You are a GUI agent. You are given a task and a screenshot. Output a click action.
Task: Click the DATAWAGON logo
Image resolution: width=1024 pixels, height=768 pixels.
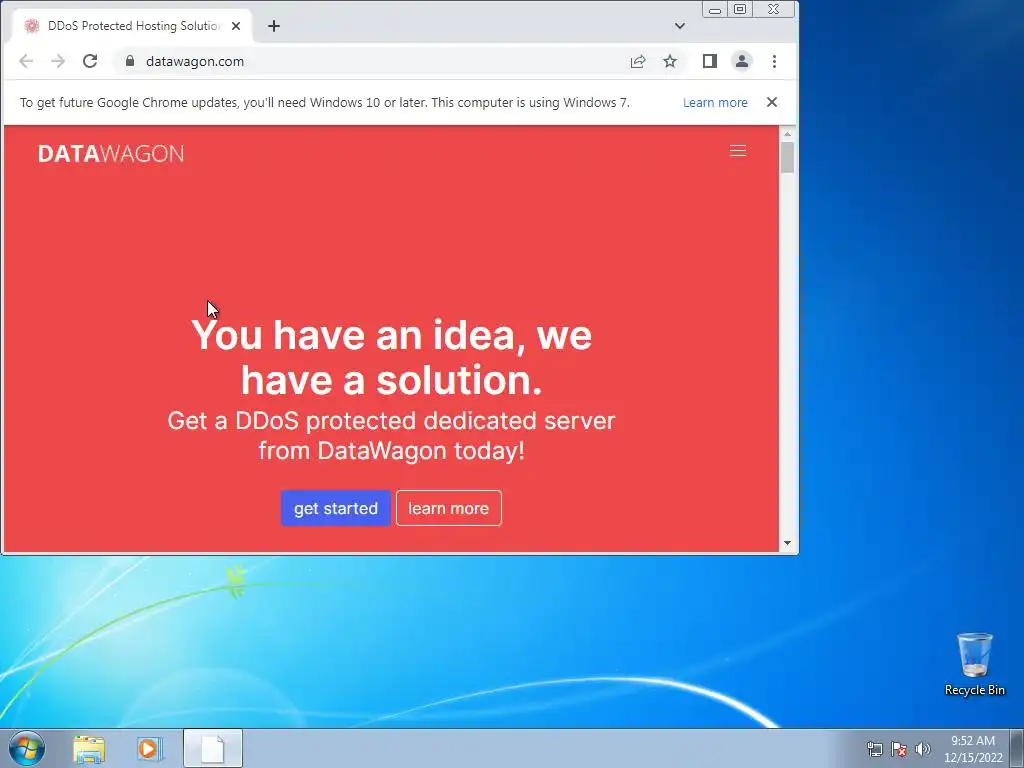click(x=110, y=153)
